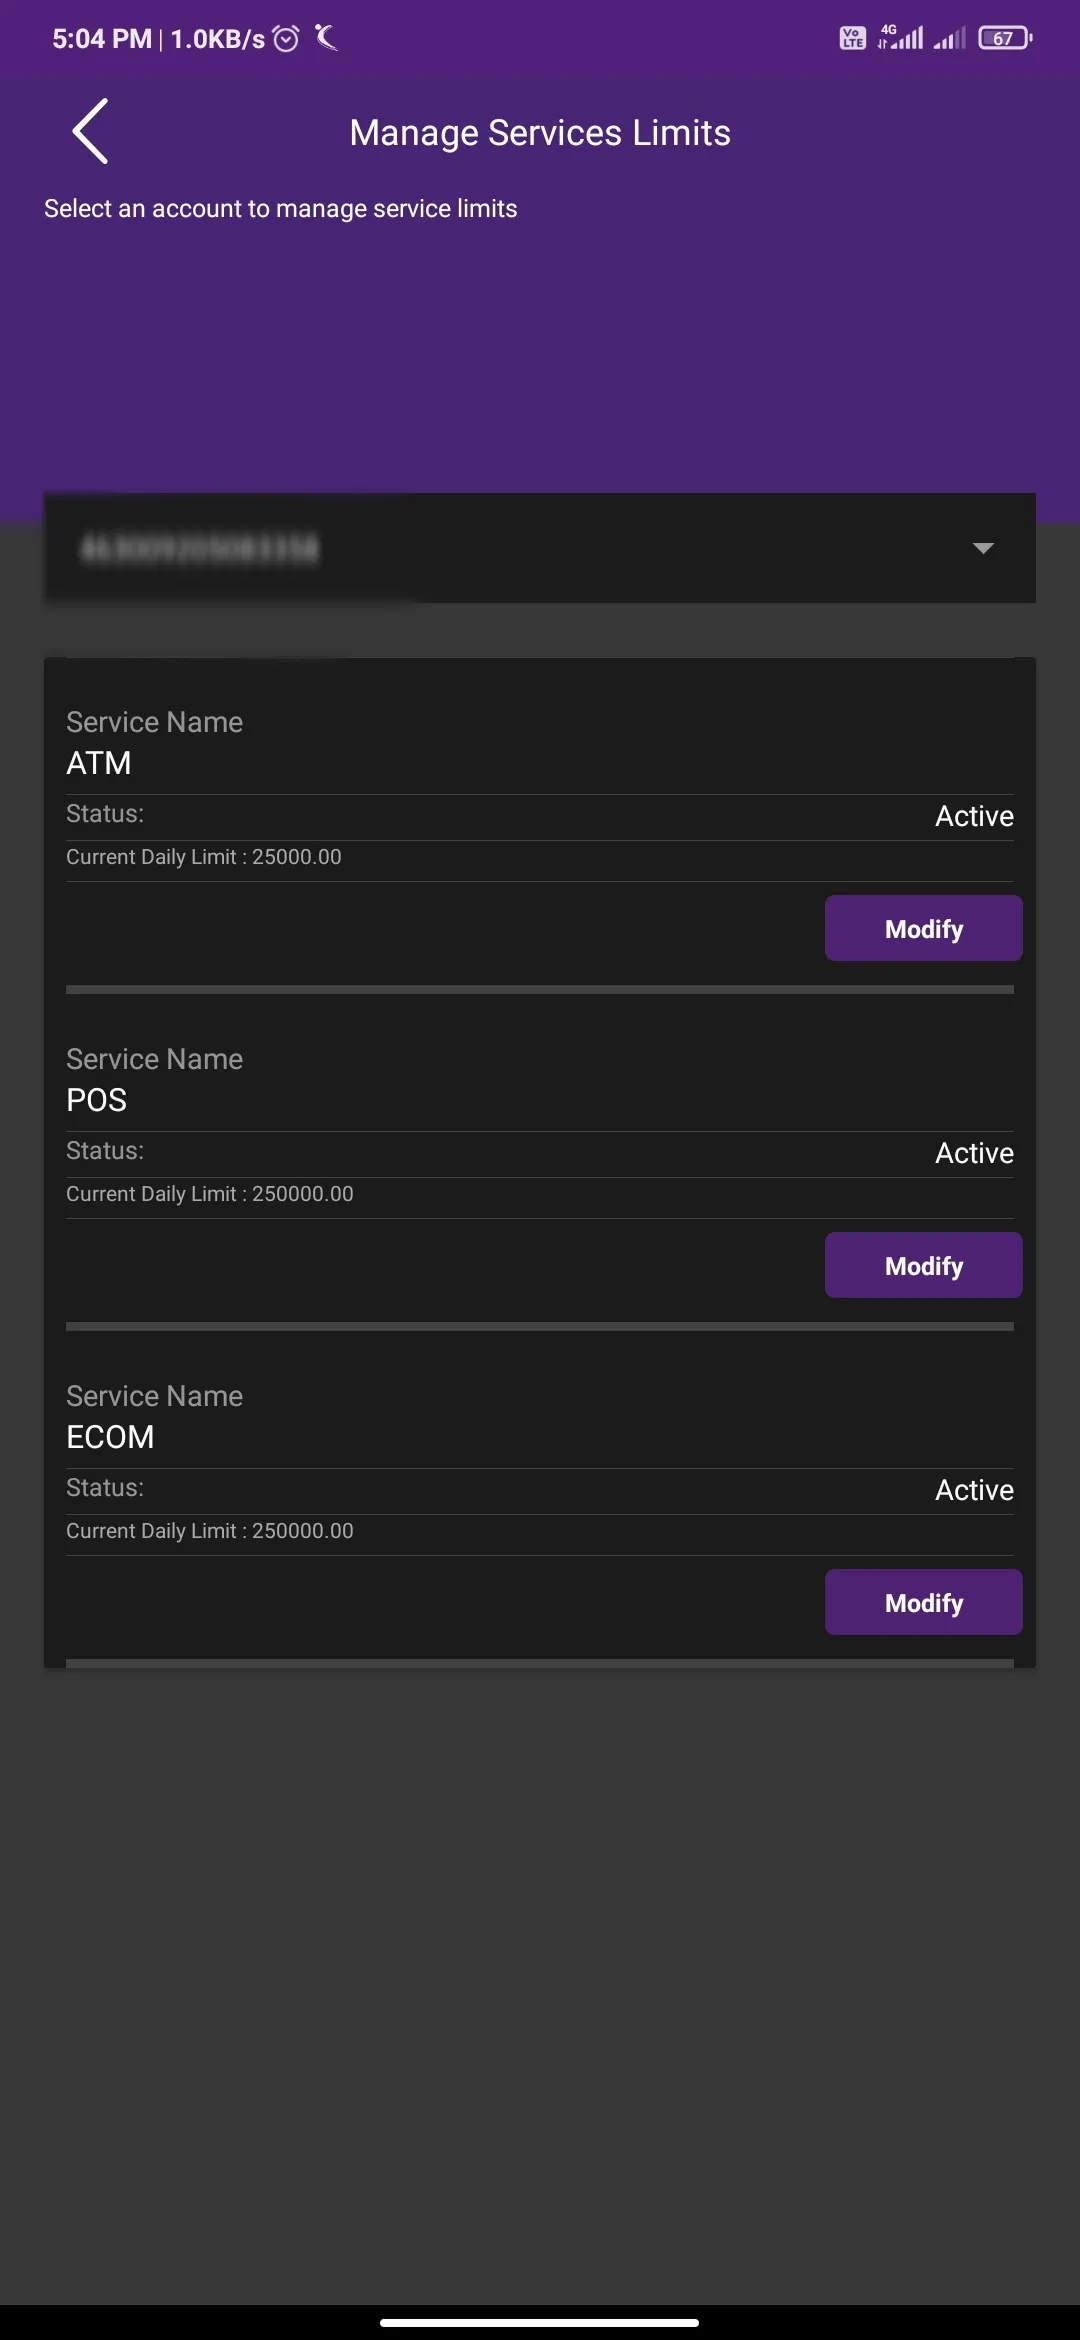1080x2340 pixels.
Task: Tap the 4G signal strength icon
Action: point(901,37)
